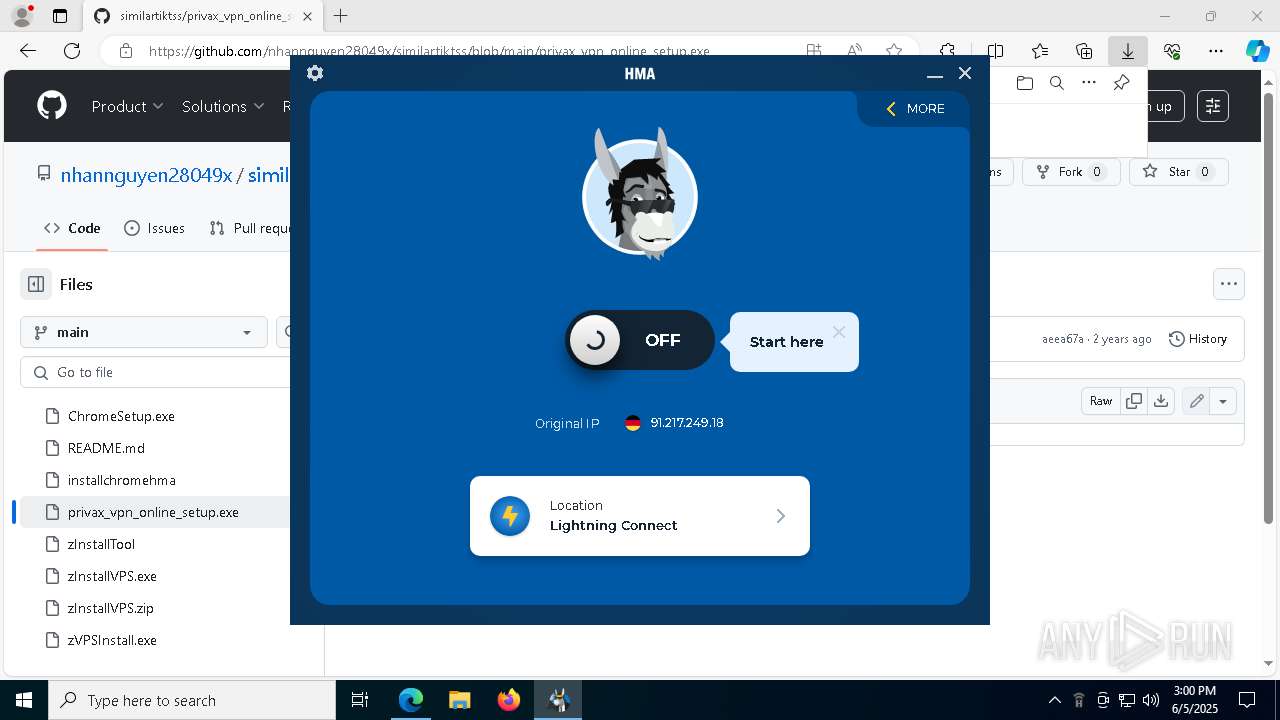
Task: Select privax_vpn_online_setup.exe in file tree
Action: coord(153,512)
